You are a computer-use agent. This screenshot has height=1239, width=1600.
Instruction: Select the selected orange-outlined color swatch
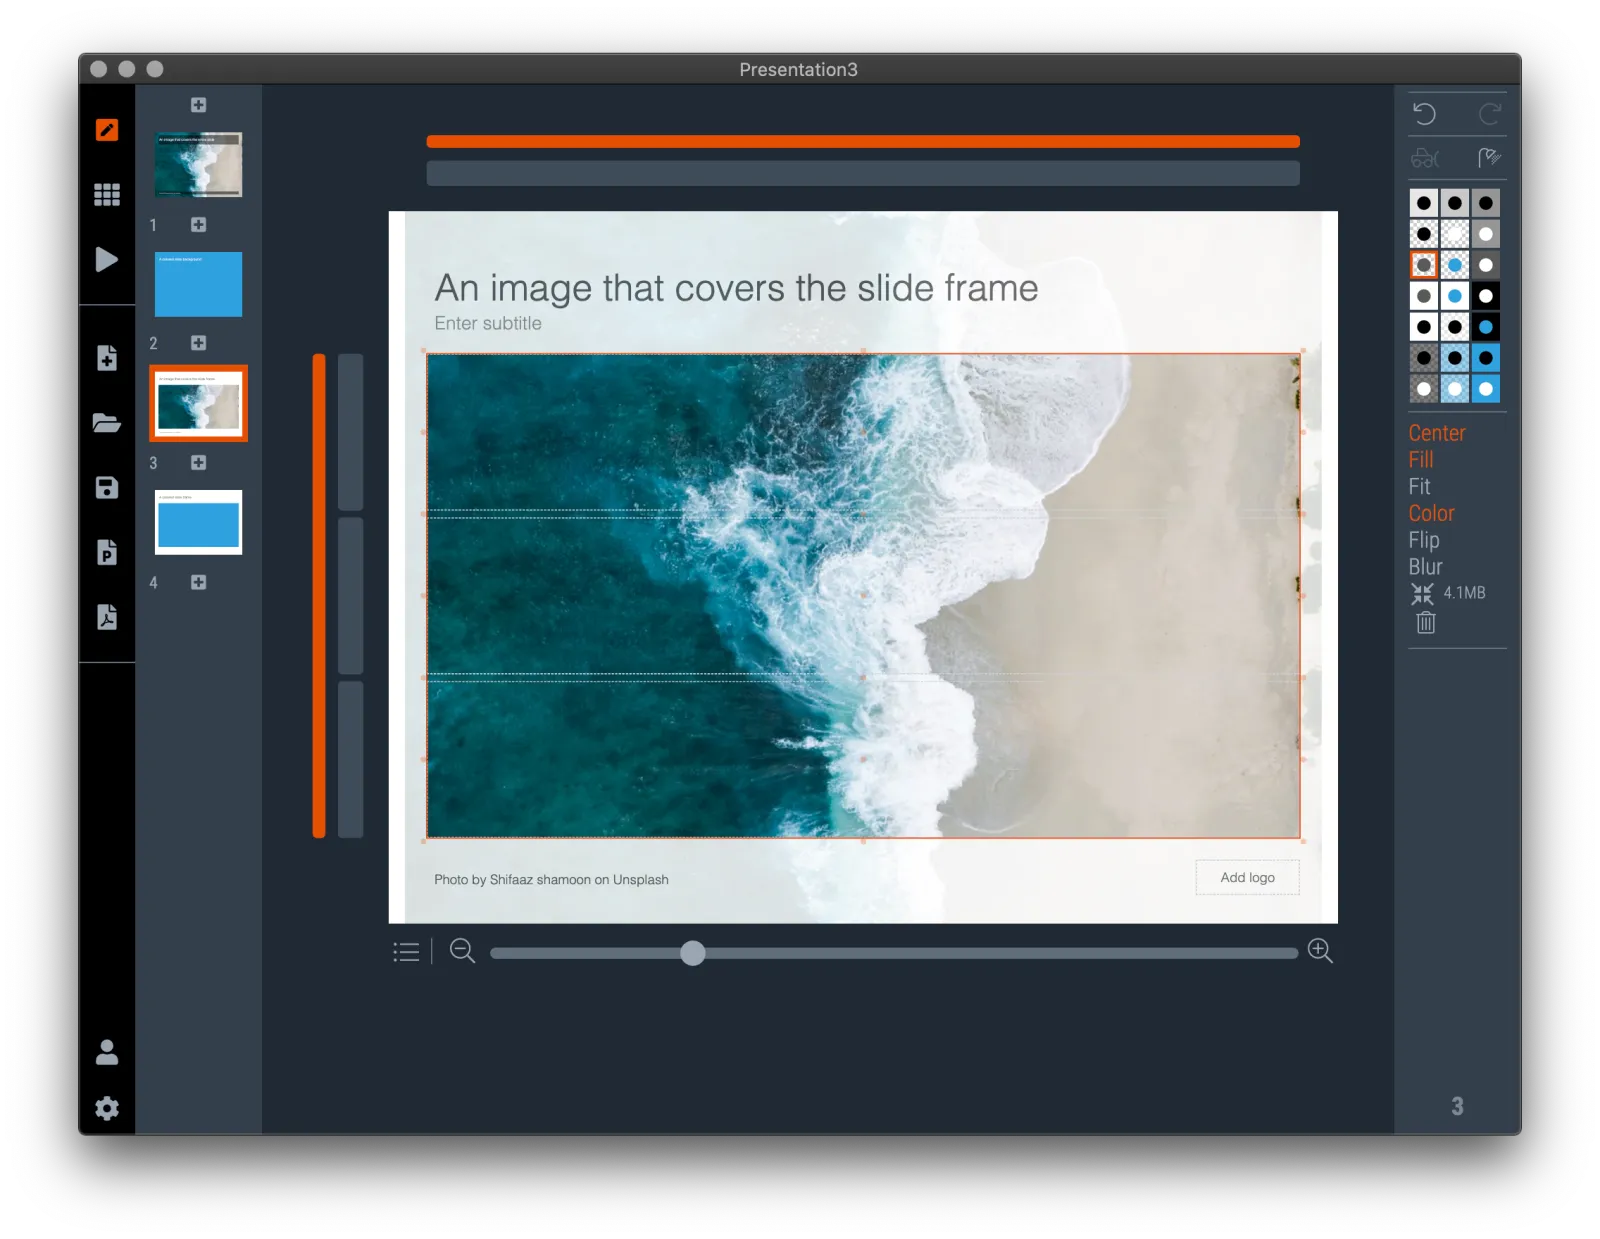click(x=1424, y=265)
